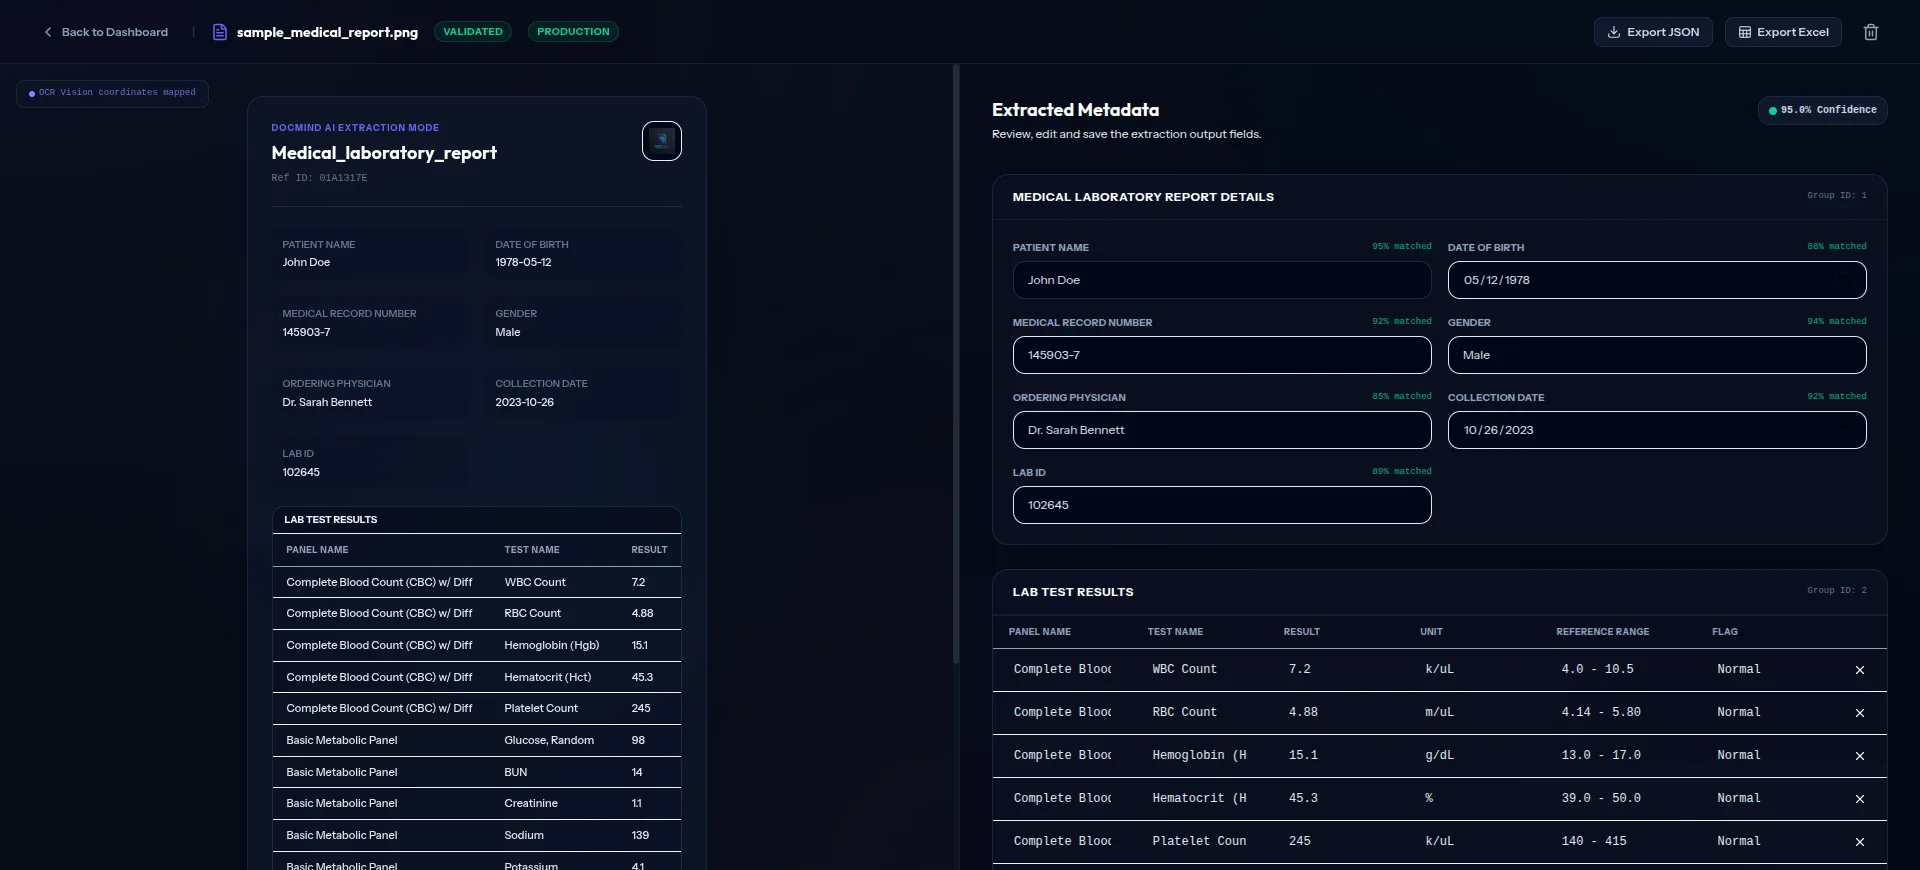Select "Creatinine" in the document preview

[x=531, y=803]
